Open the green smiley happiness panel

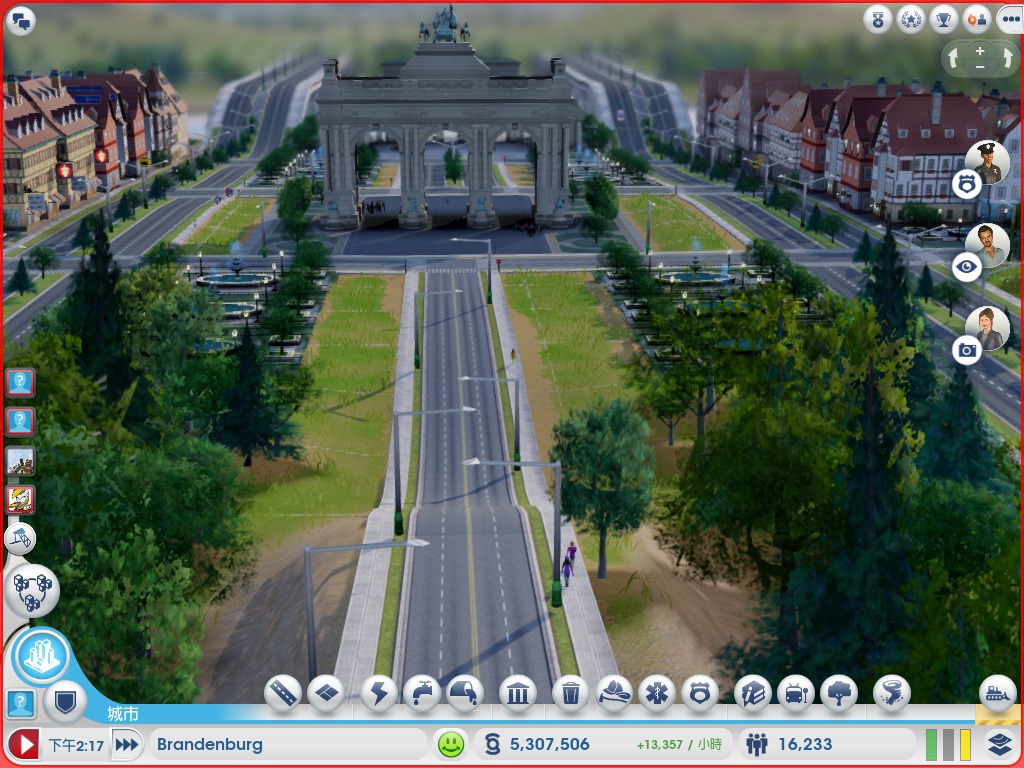[451, 744]
